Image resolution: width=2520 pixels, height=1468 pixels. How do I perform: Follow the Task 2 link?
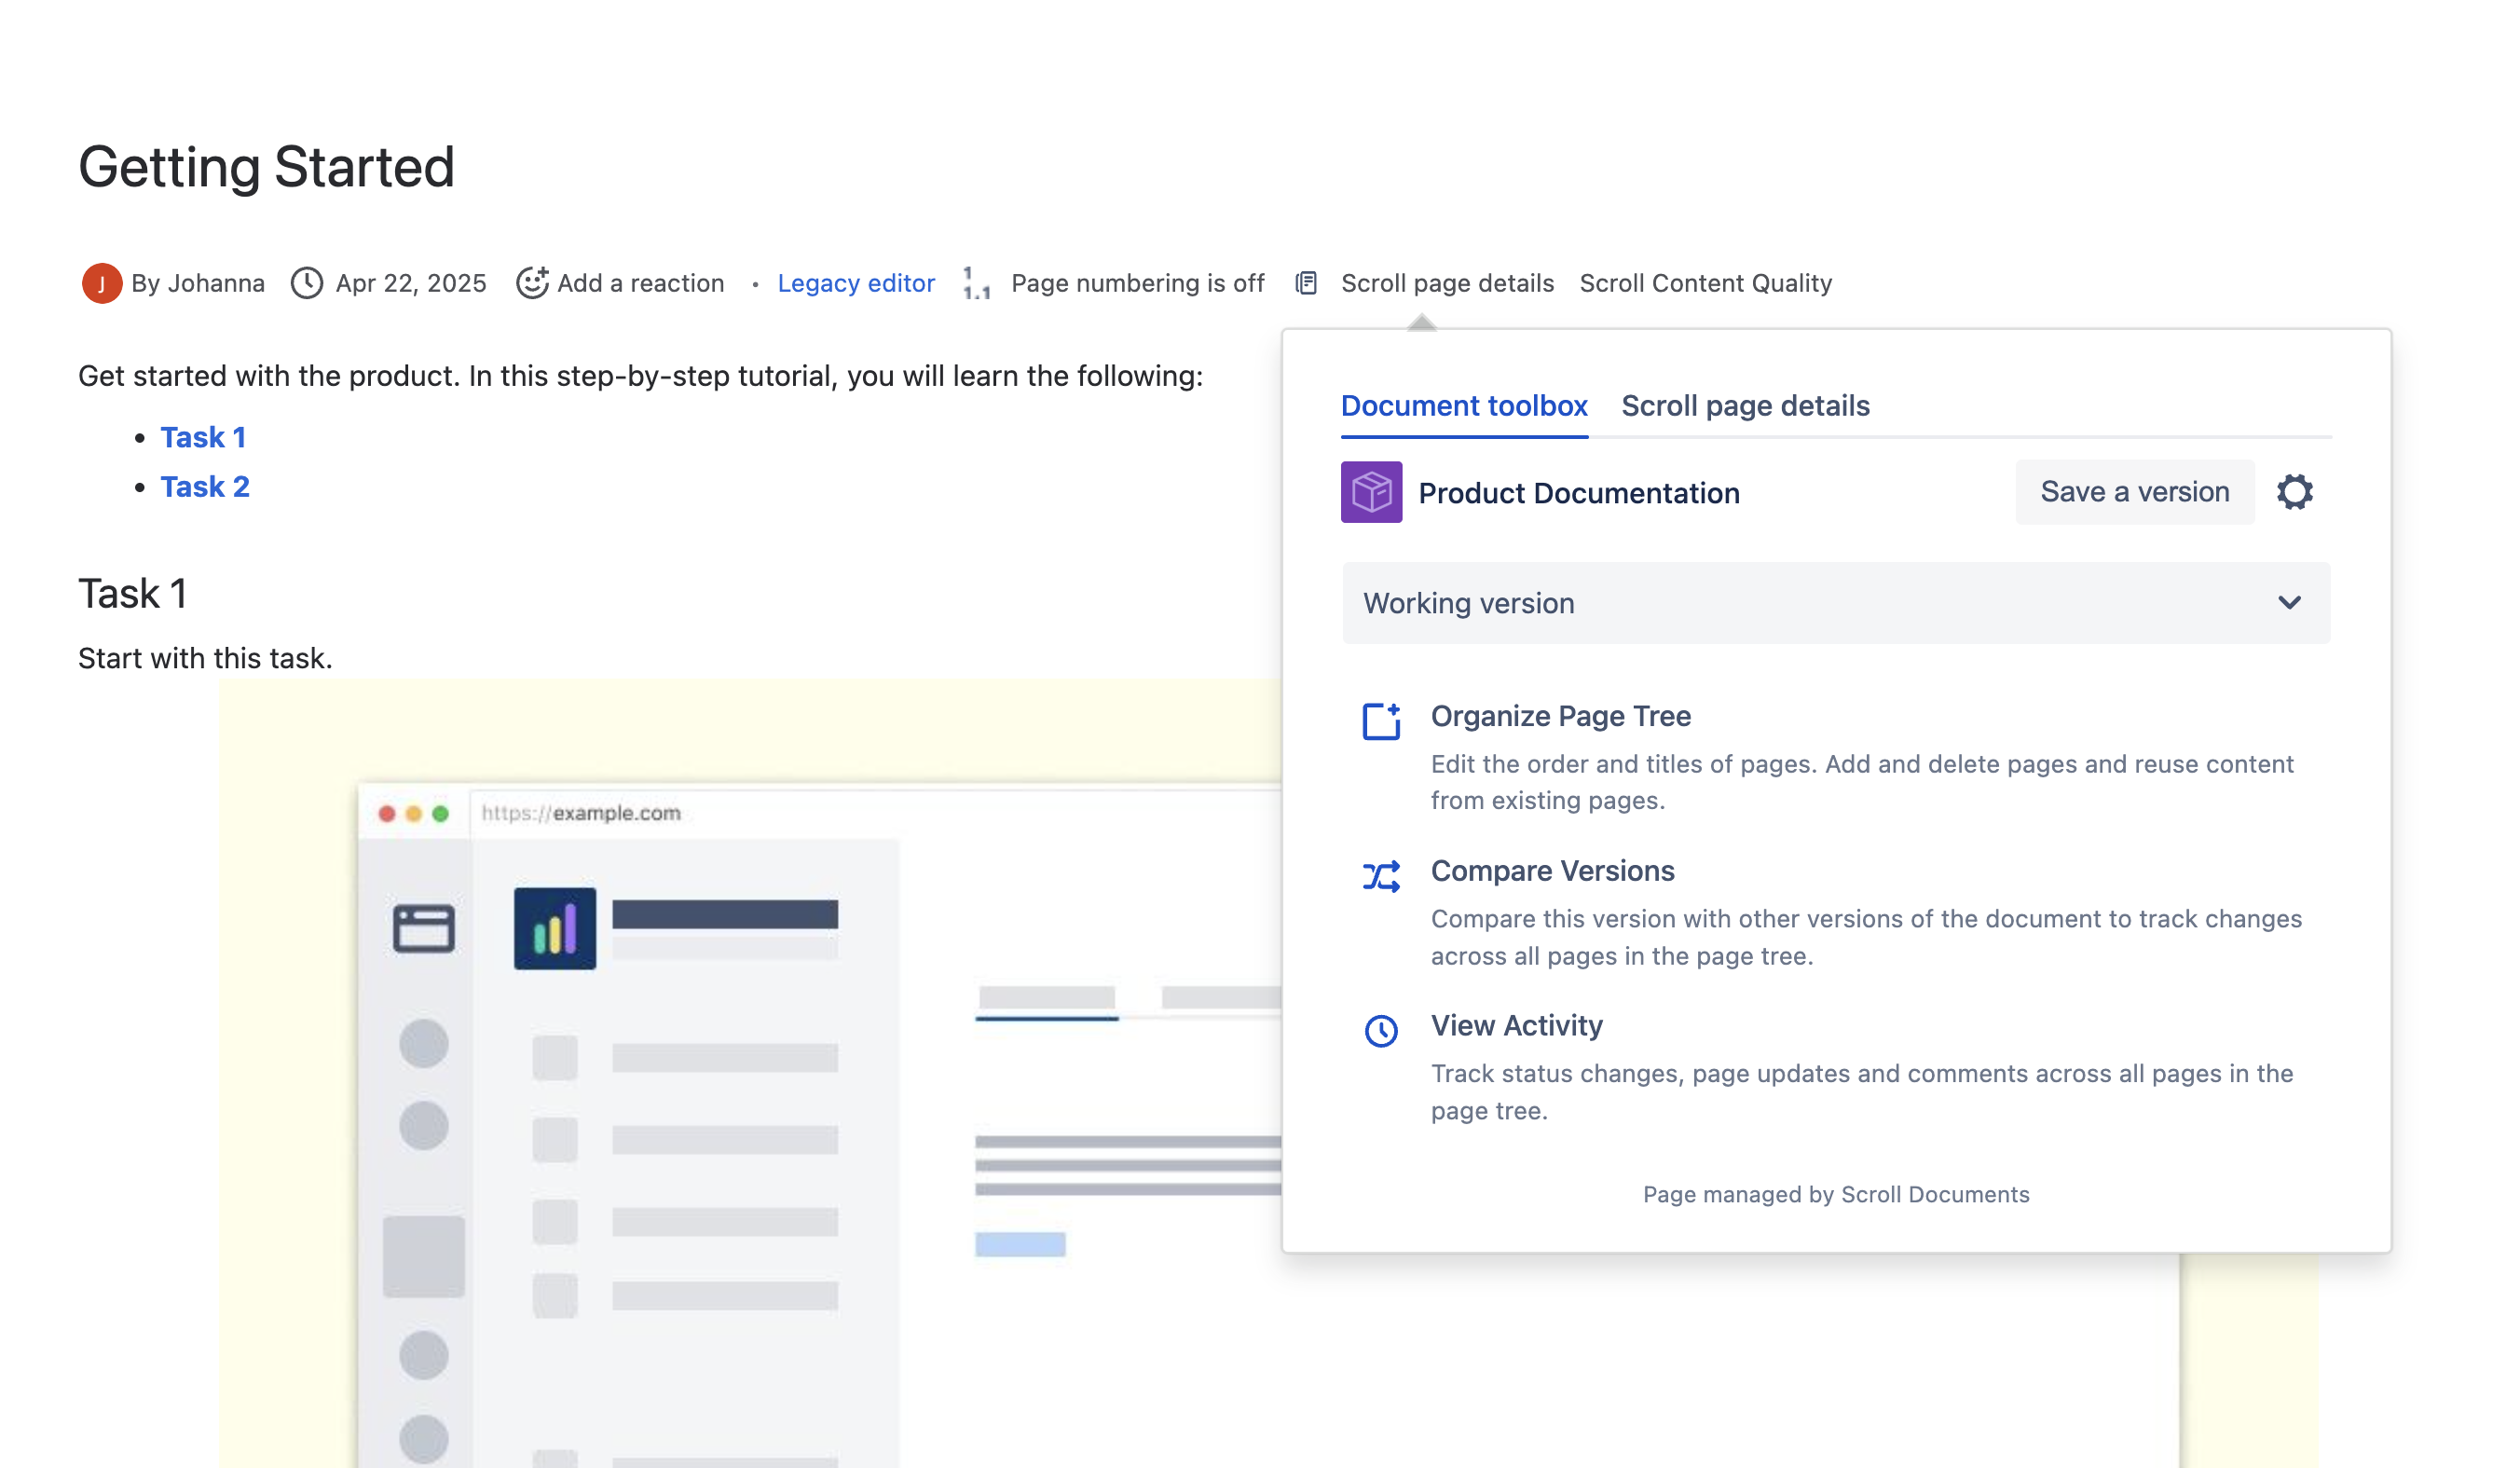(205, 487)
